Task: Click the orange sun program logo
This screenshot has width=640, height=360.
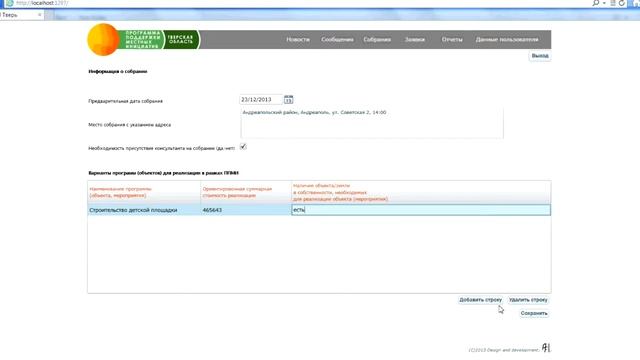Action: coord(103,40)
